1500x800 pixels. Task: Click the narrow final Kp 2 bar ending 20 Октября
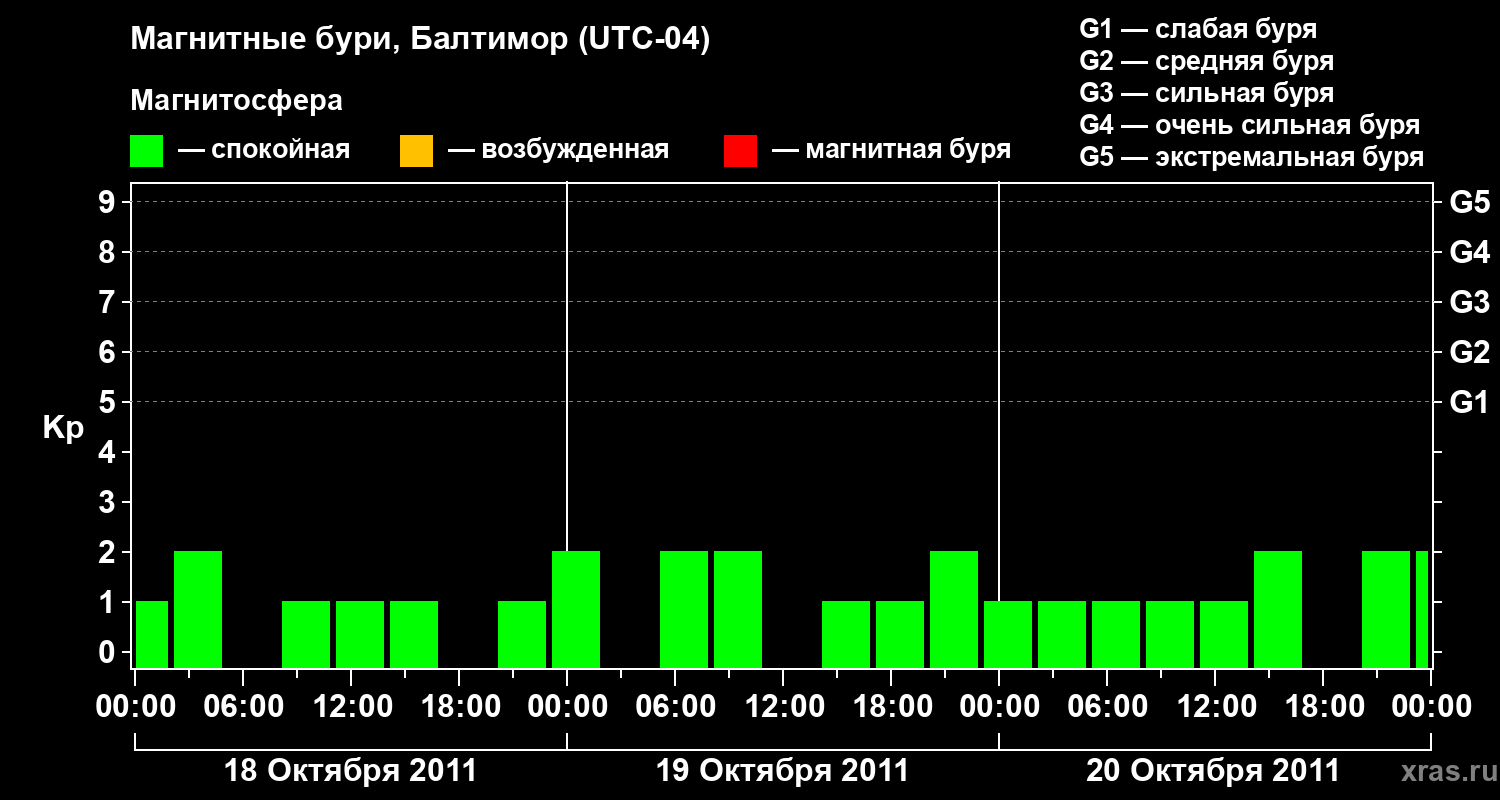point(1422,609)
